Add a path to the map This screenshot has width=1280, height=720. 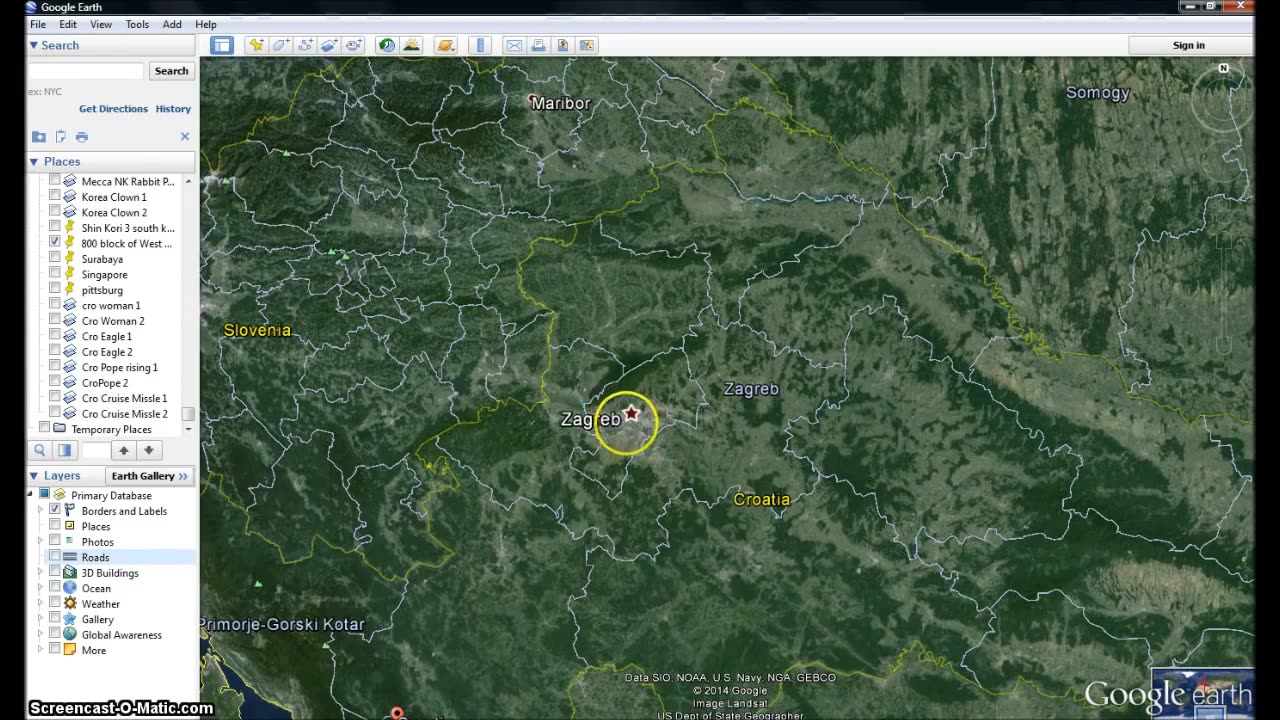pyautogui.click(x=305, y=45)
